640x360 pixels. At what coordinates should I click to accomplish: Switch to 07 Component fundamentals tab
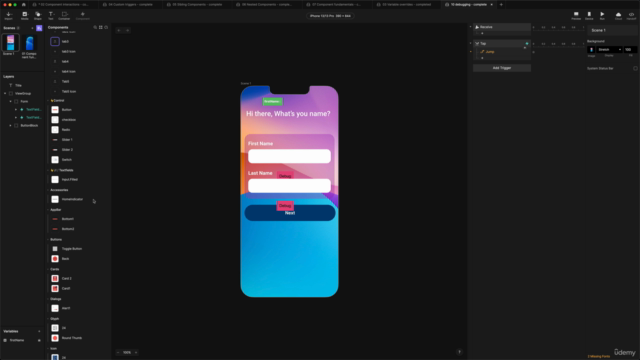335,4
